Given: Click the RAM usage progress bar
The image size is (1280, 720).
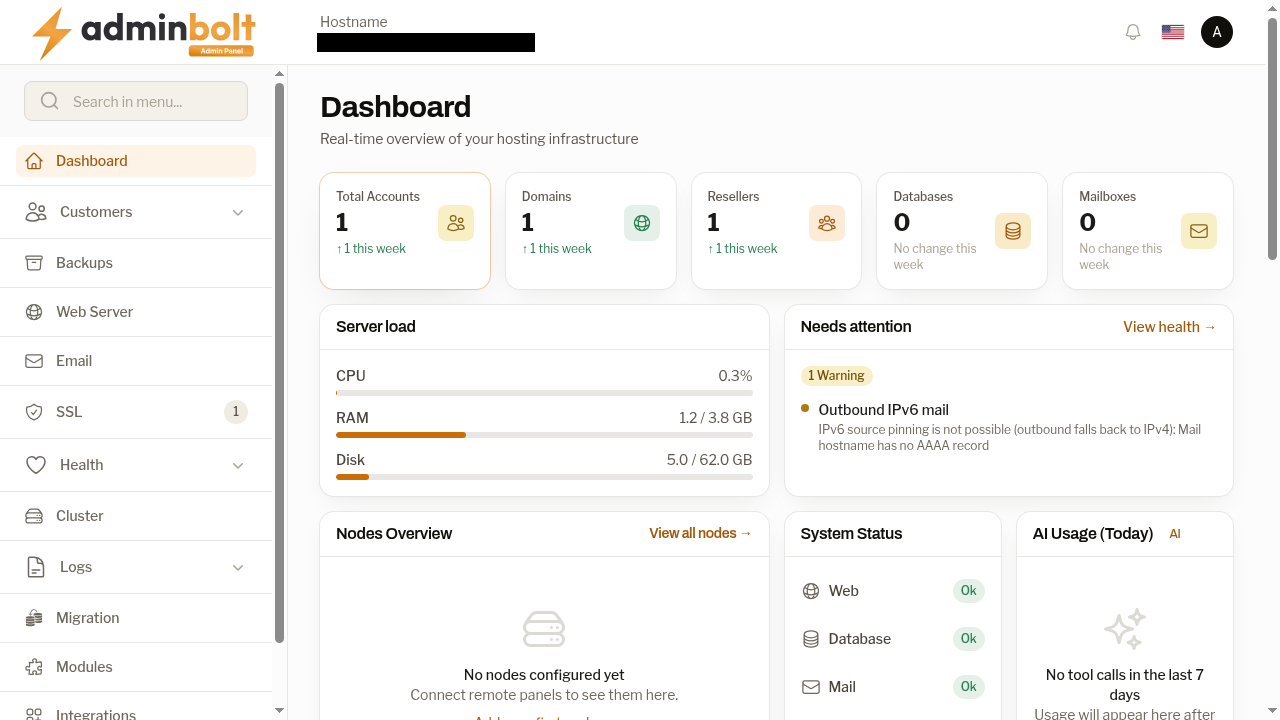Looking at the screenshot, I should [544, 435].
